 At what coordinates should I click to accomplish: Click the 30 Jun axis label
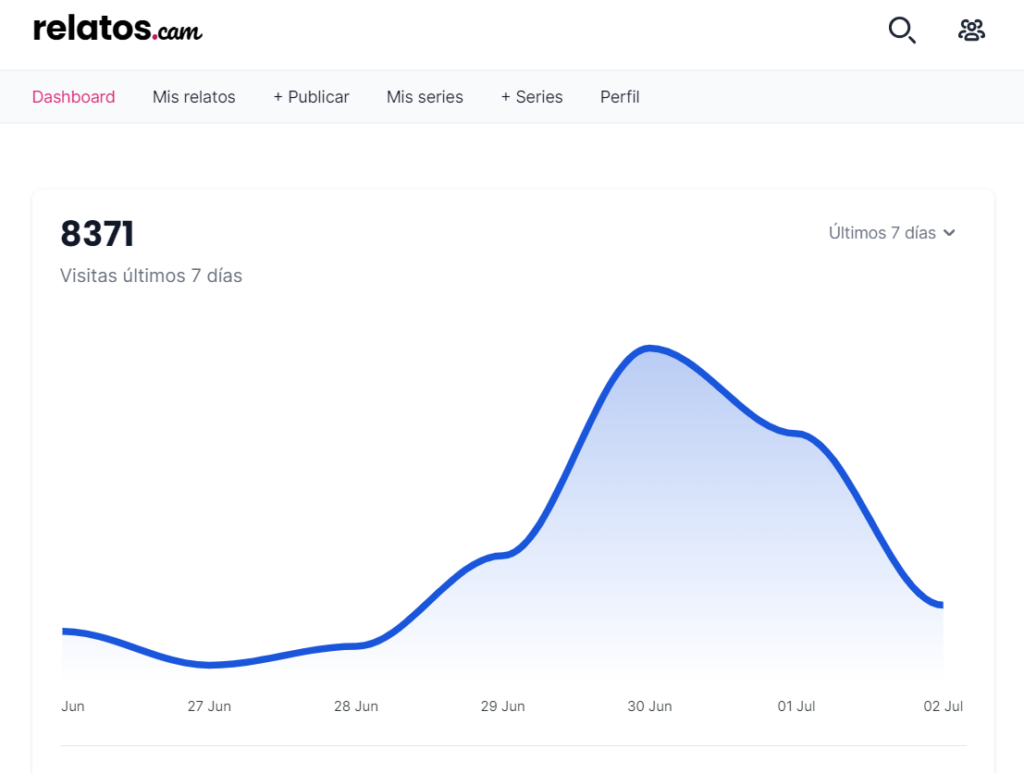[x=650, y=706]
